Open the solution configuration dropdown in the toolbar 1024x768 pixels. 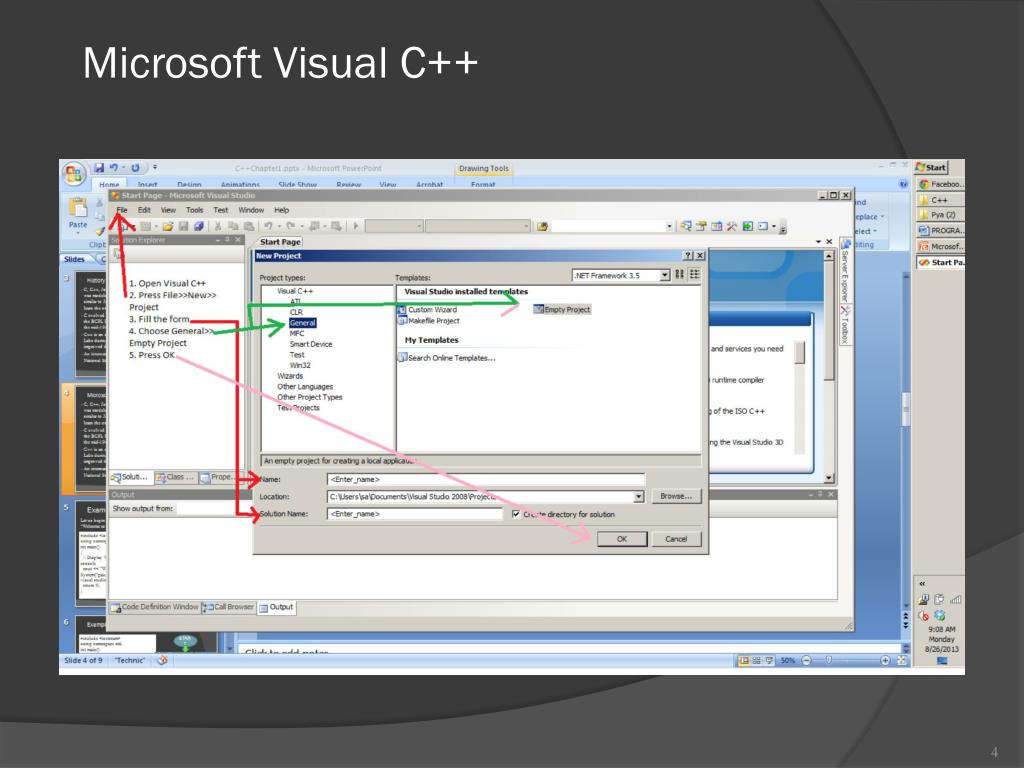(x=418, y=226)
